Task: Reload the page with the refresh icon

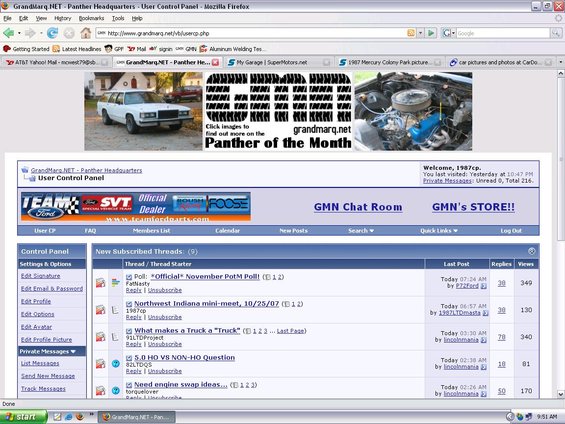Action: point(52,33)
